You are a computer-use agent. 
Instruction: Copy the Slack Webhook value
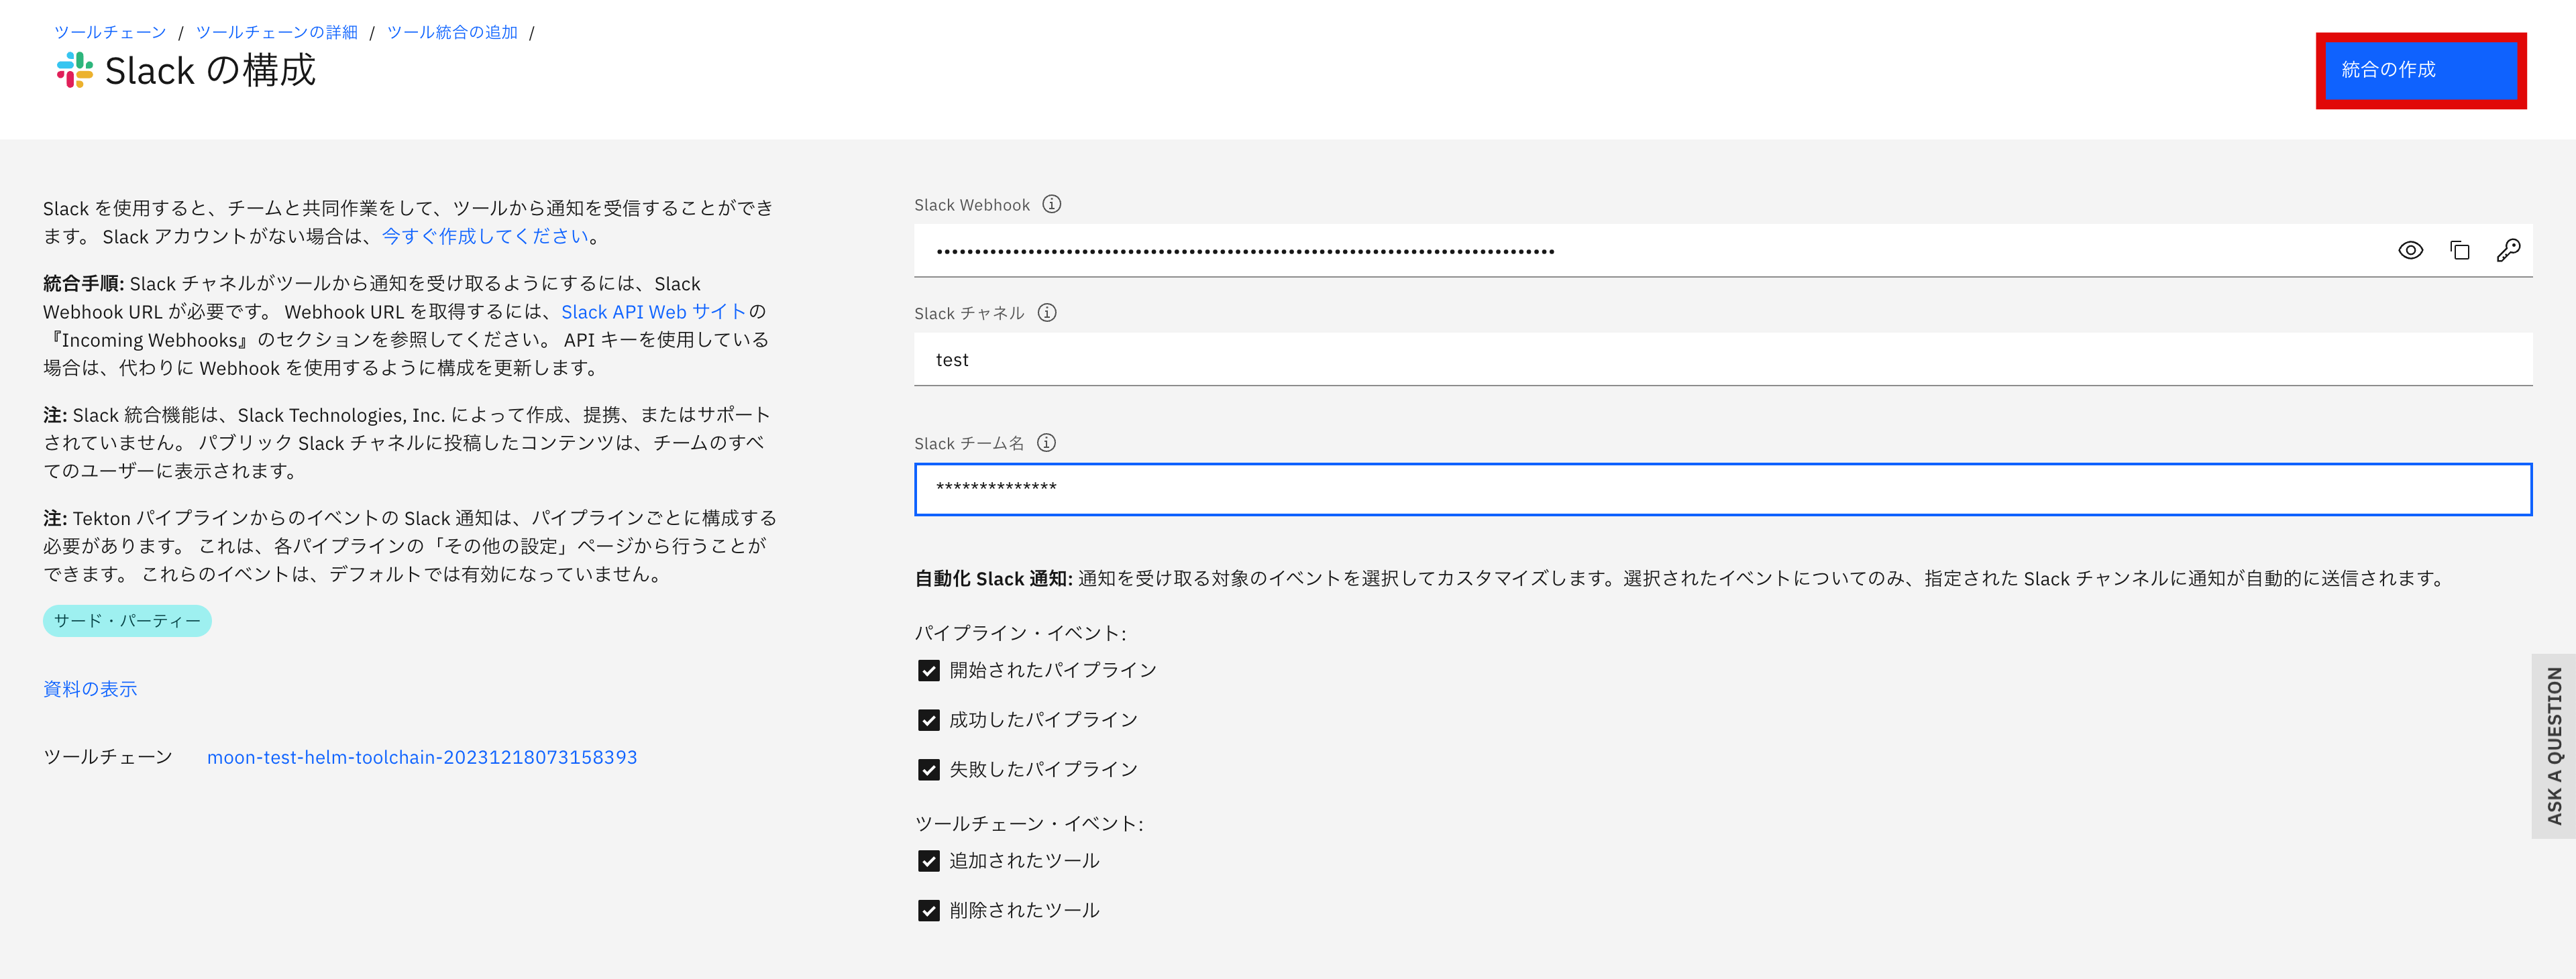pyautogui.click(x=2461, y=250)
